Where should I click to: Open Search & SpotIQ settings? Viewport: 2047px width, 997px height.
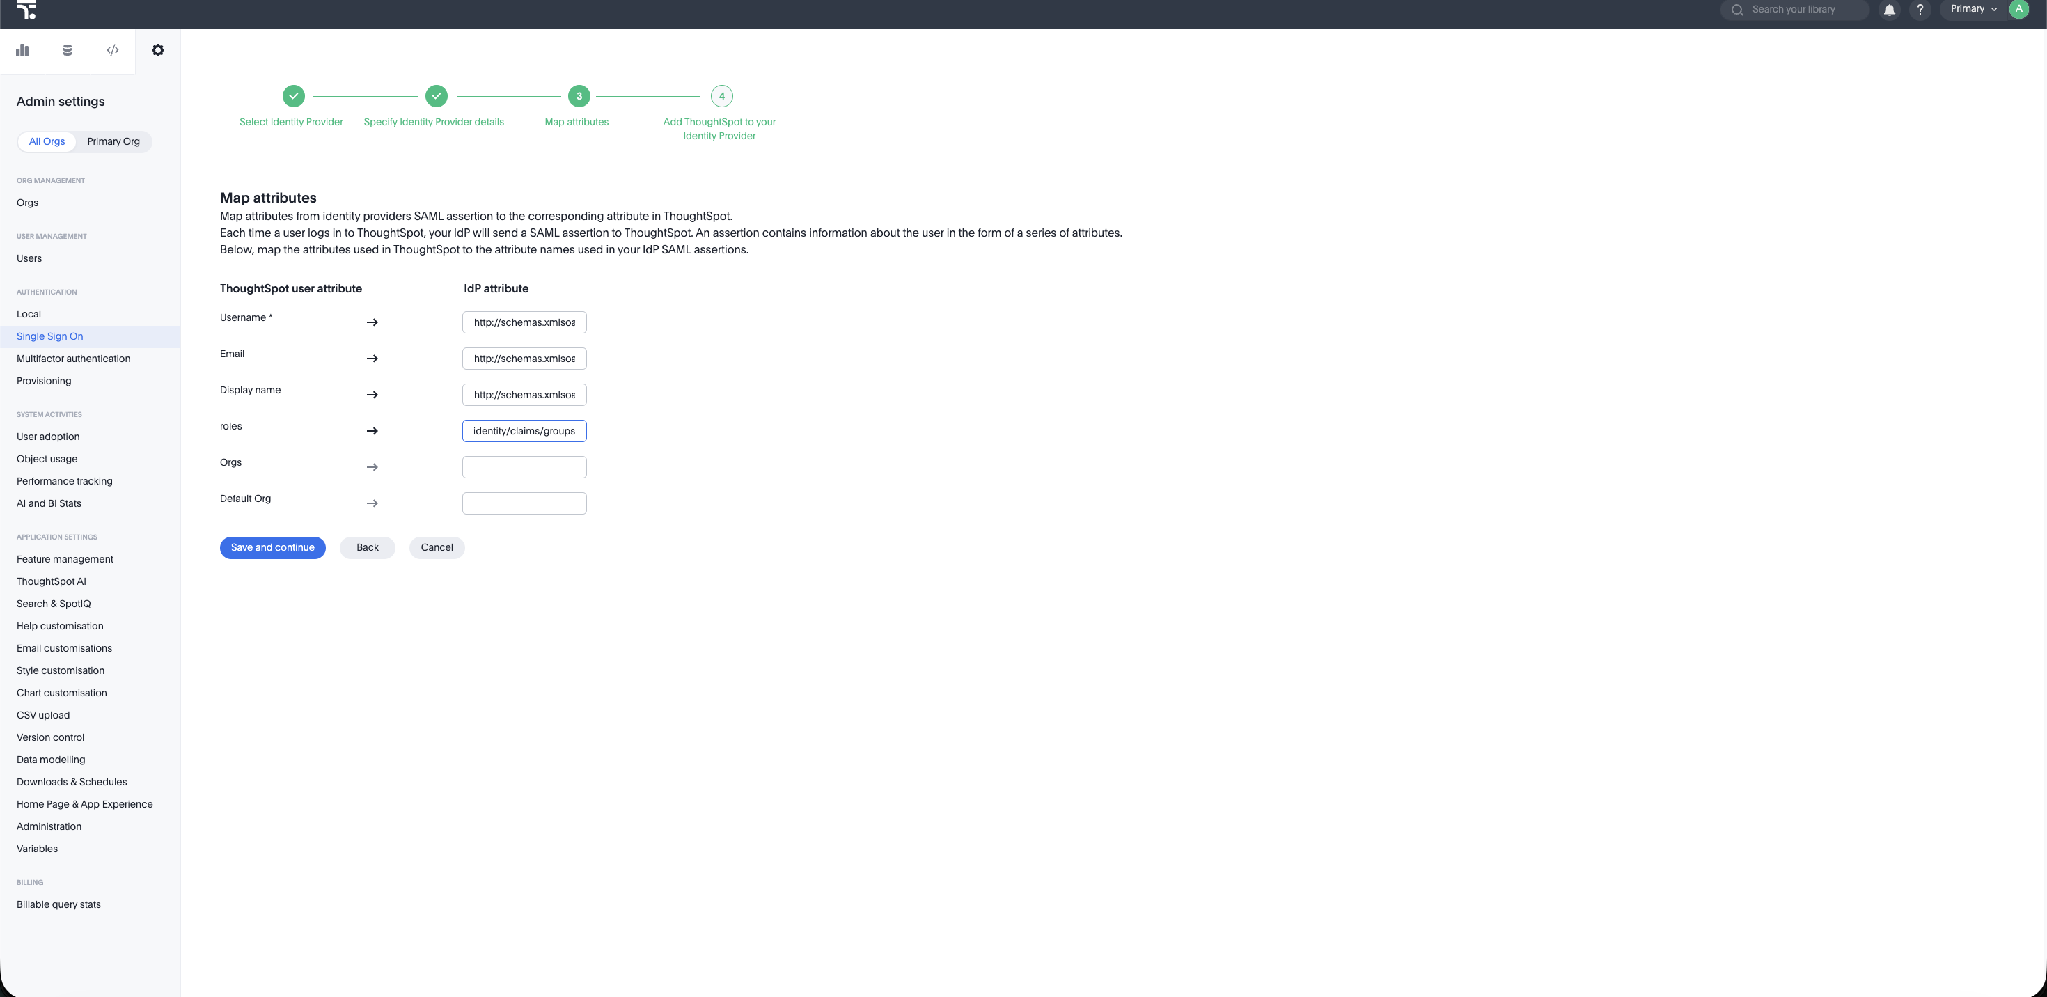pos(54,604)
